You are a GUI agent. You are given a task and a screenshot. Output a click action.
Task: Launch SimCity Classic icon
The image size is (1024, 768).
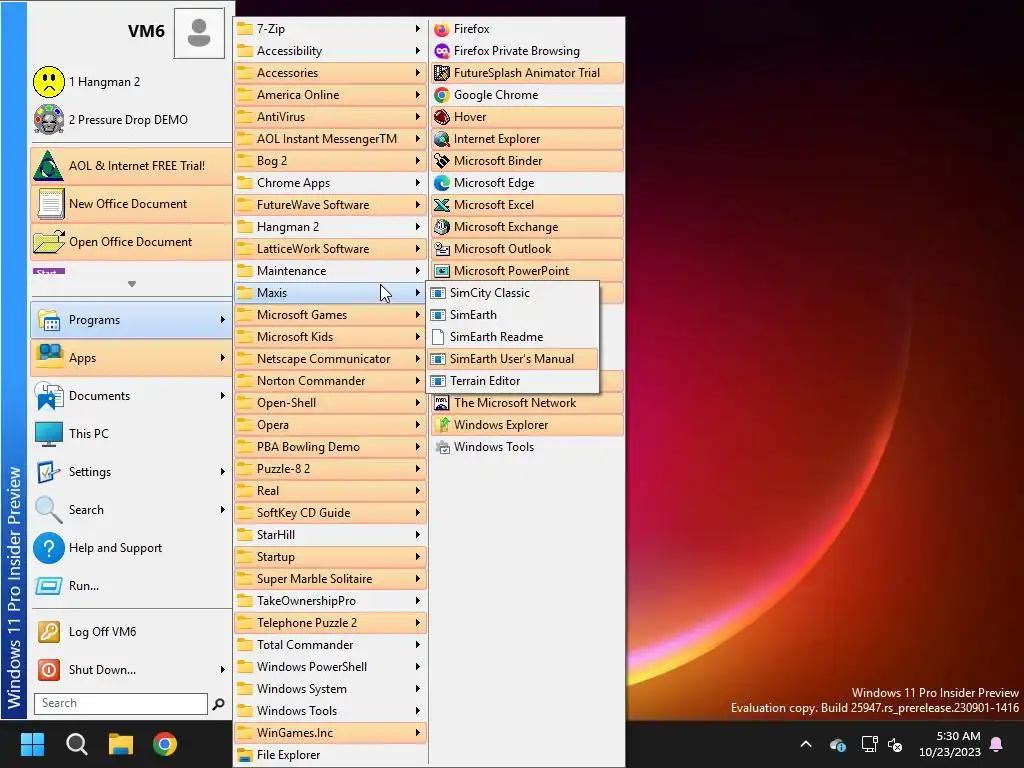[x=438, y=293]
